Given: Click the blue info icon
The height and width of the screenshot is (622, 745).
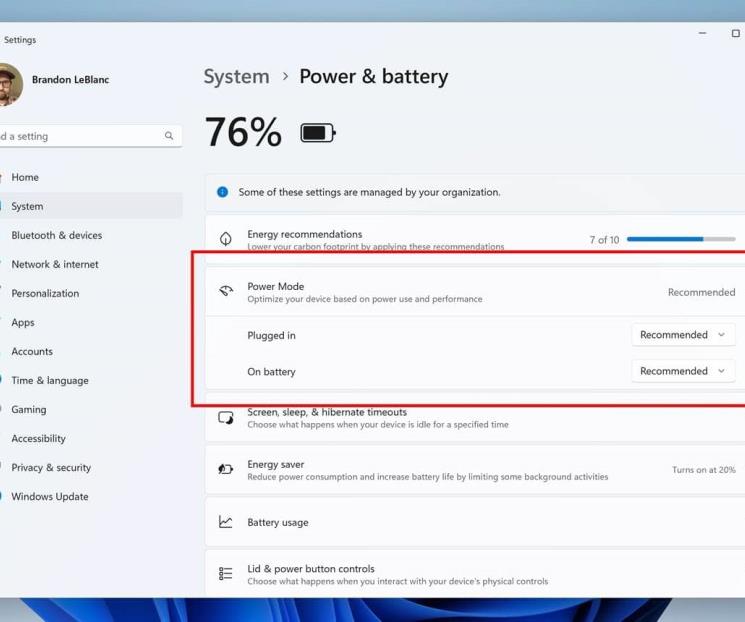Looking at the screenshot, I should (222, 192).
